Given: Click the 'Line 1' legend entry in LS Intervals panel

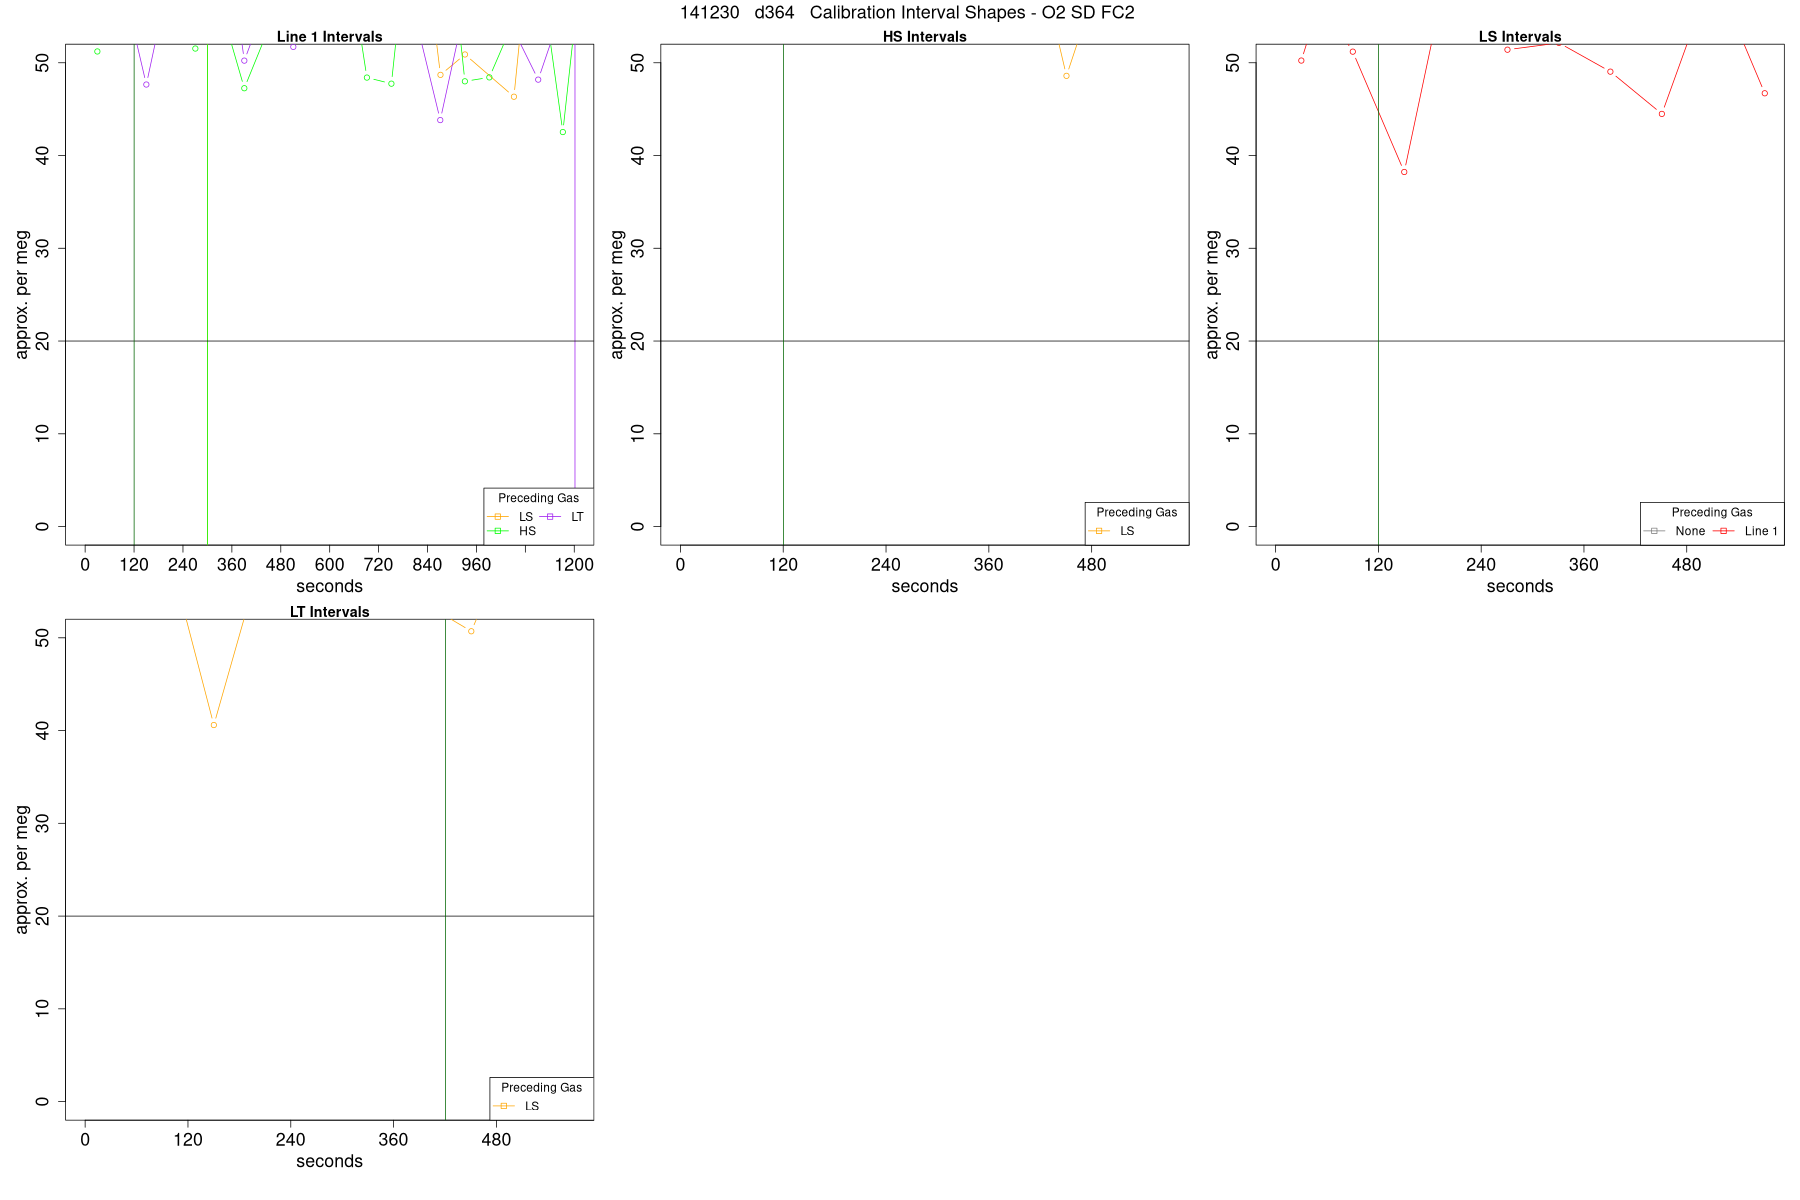Looking at the screenshot, I should [1746, 531].
